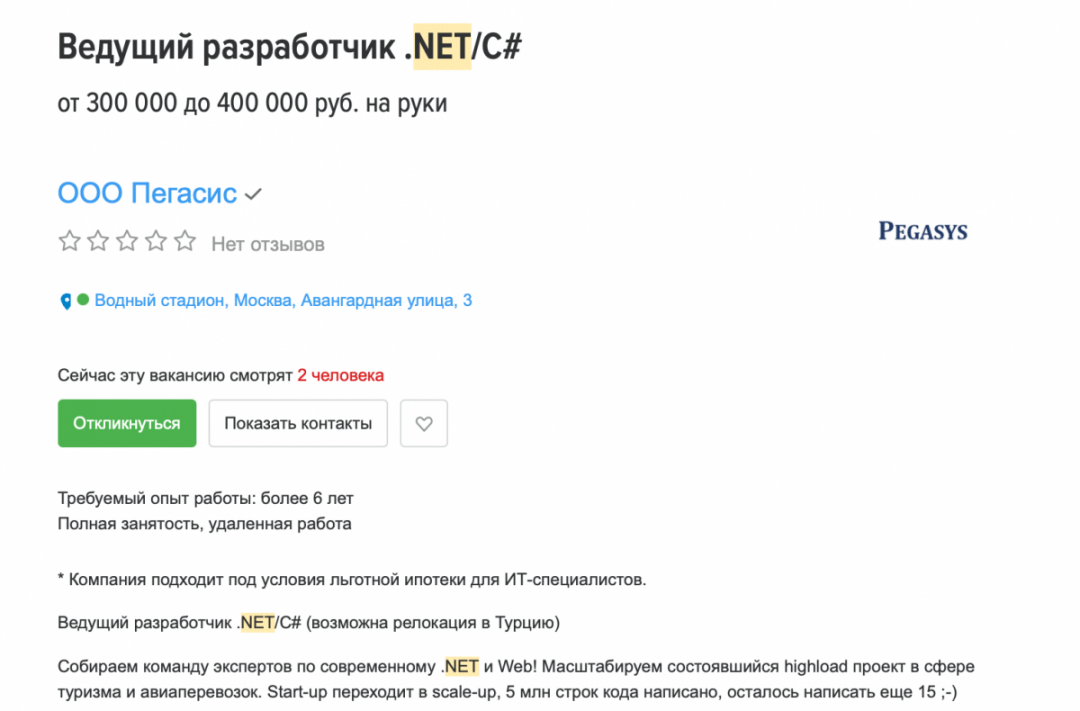Click the green metro station indicator dot
1080x711 pixels.
tap(84, 300)
